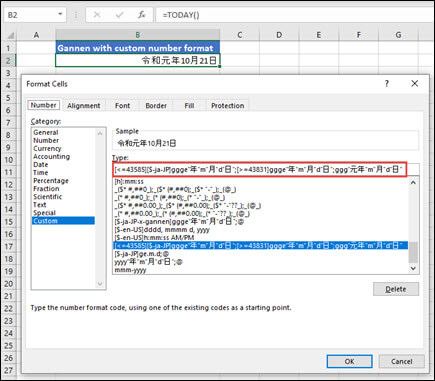Viewport: 435px width, 381px height.
Task: Switch to the Number tab
Action: 43,105
